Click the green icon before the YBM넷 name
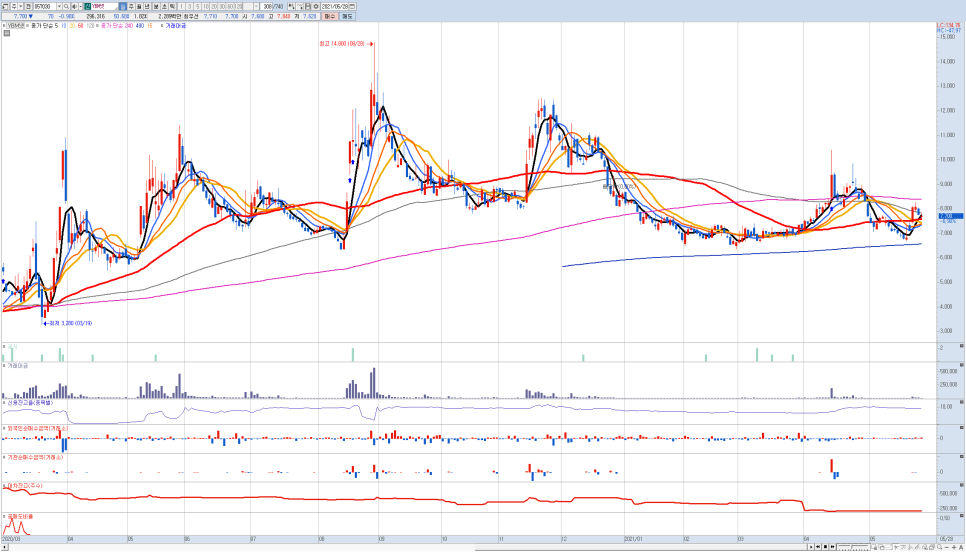The height and width of the screenshot is (552, 966). [88, 6]
